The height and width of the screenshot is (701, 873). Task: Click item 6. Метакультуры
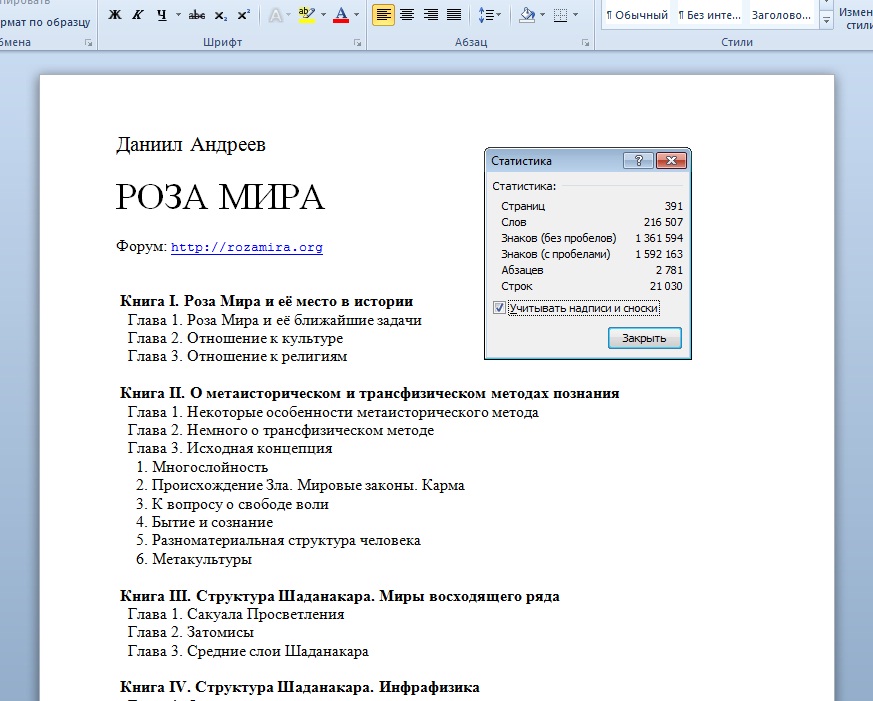point(194,559)
